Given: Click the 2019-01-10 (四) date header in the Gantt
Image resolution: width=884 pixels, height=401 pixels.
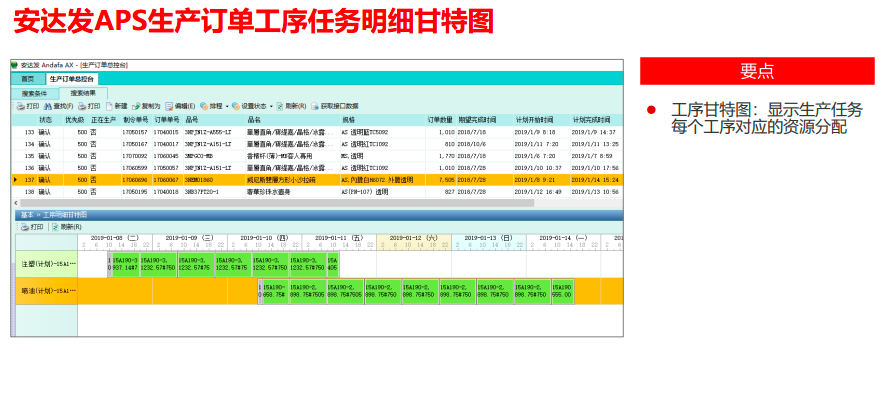Looking at the screenshot, I should tap(264, 237).
